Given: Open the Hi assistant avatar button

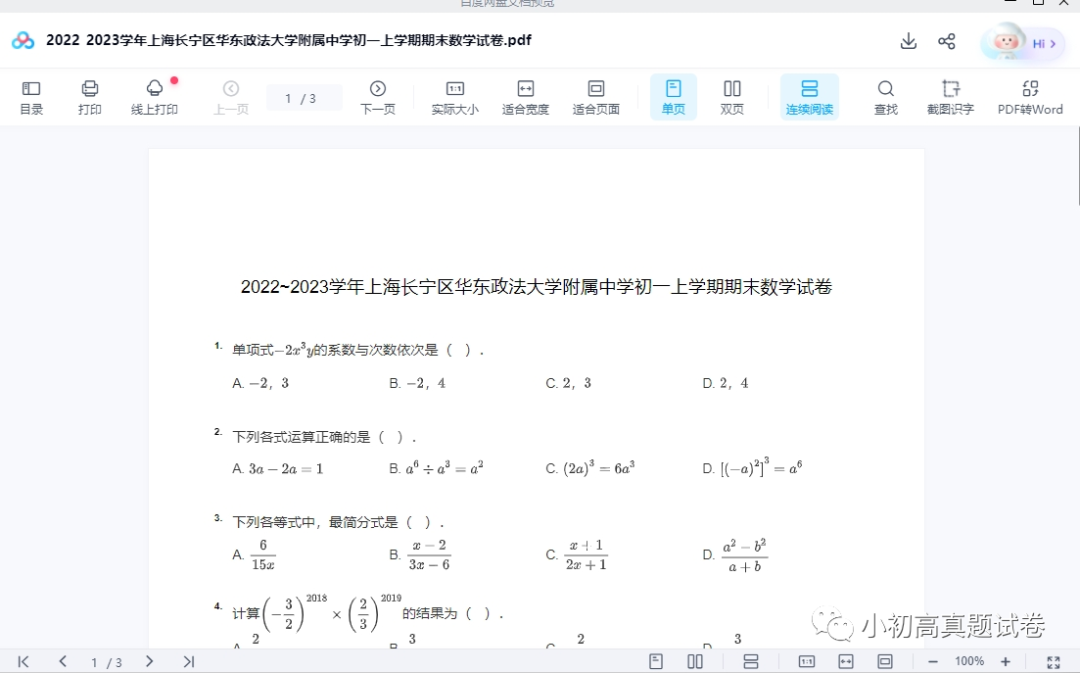Looking at the screenshot, I should pyautogui.click(x=1022, y=43).
